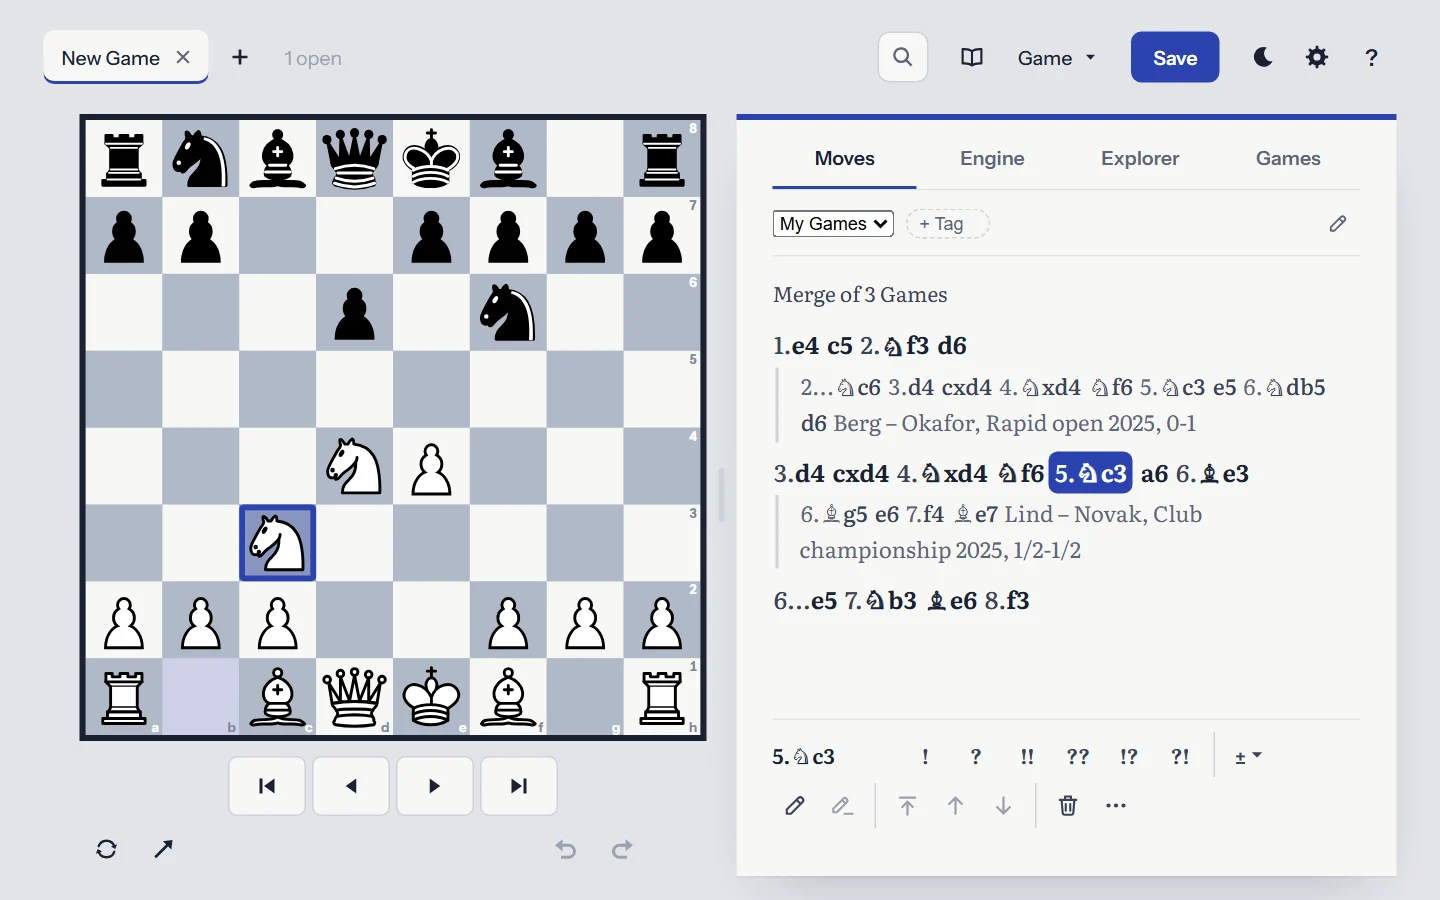Click the highlighted knight on c3

[277, 543]
